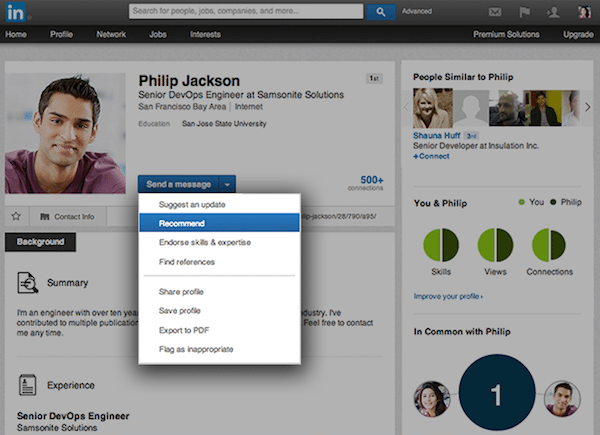Open the Network navigation menu
Image resolution: width=600 pixels, height=435 pixels.
tap(111, 34)
